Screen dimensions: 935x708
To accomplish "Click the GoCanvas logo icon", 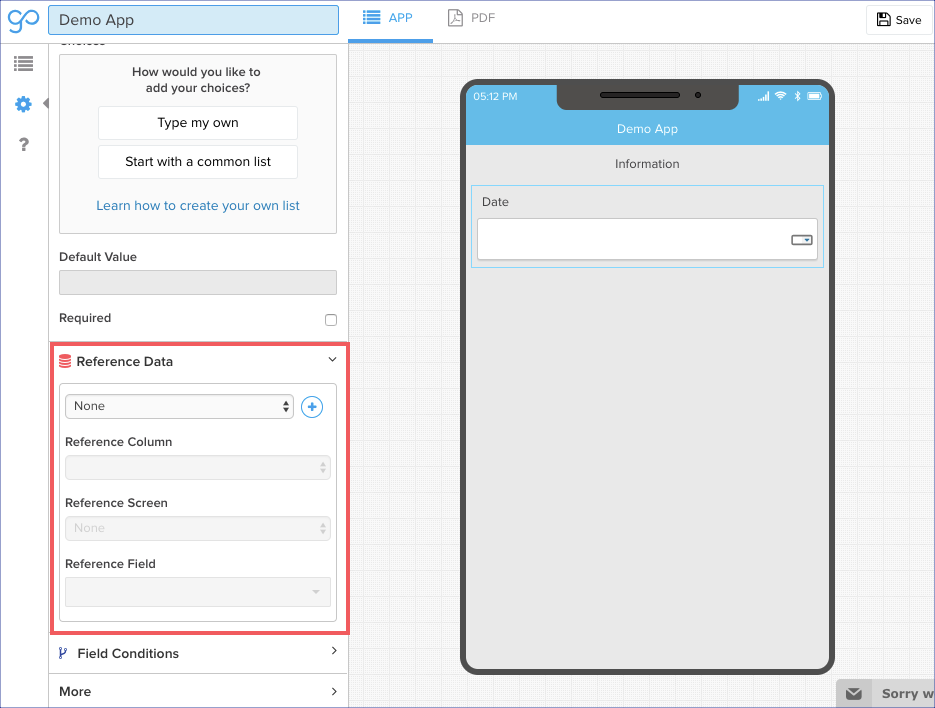I will pos(23,20).
